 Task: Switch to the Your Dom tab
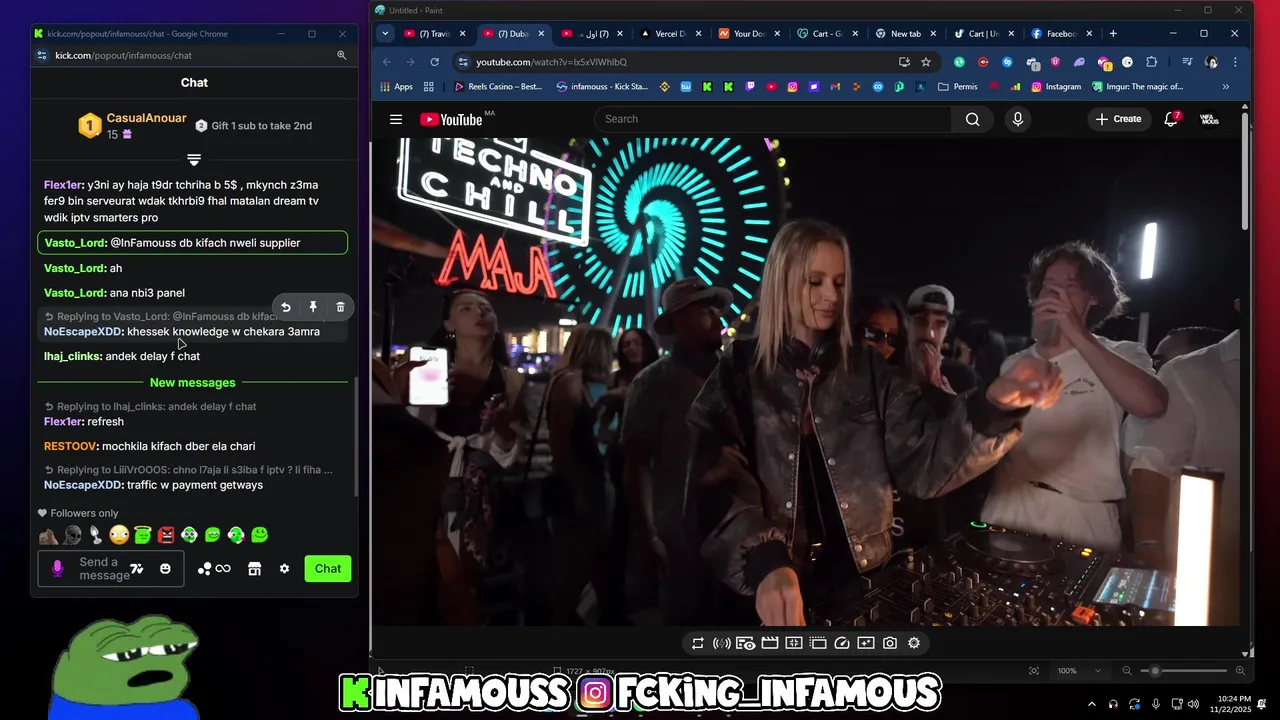tap(749, 34)
